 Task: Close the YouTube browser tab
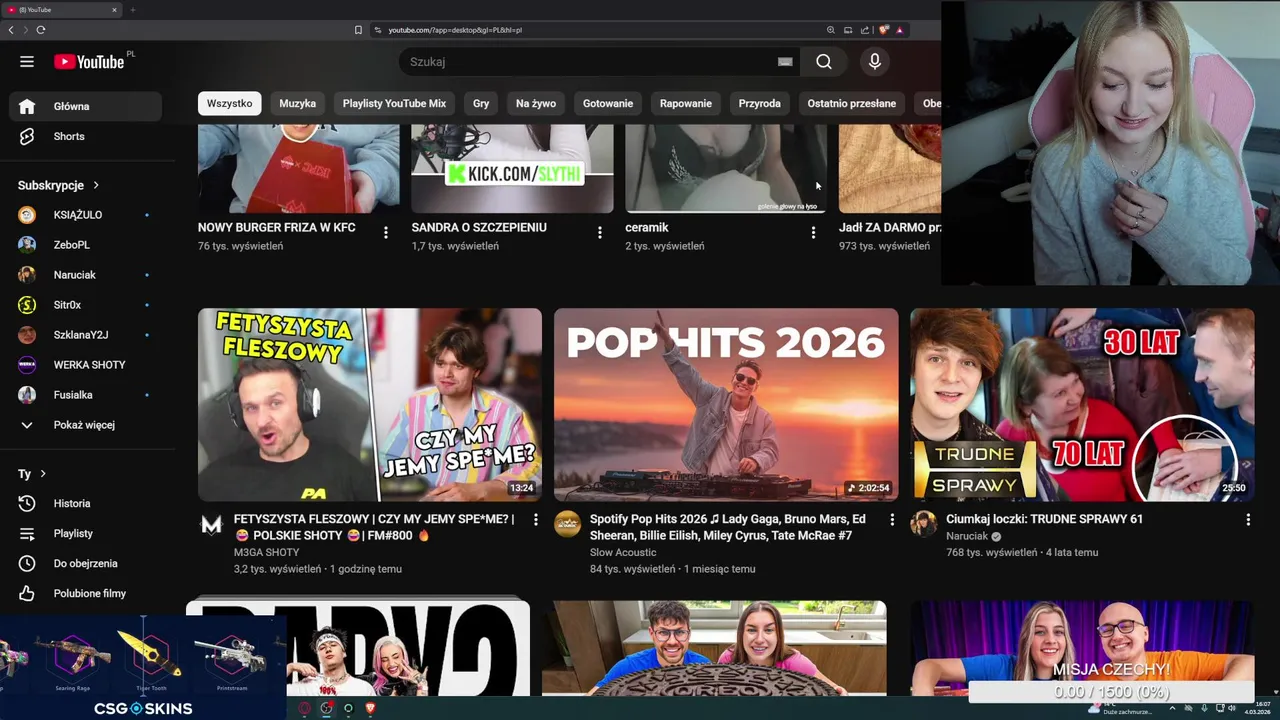pos(114,10)
